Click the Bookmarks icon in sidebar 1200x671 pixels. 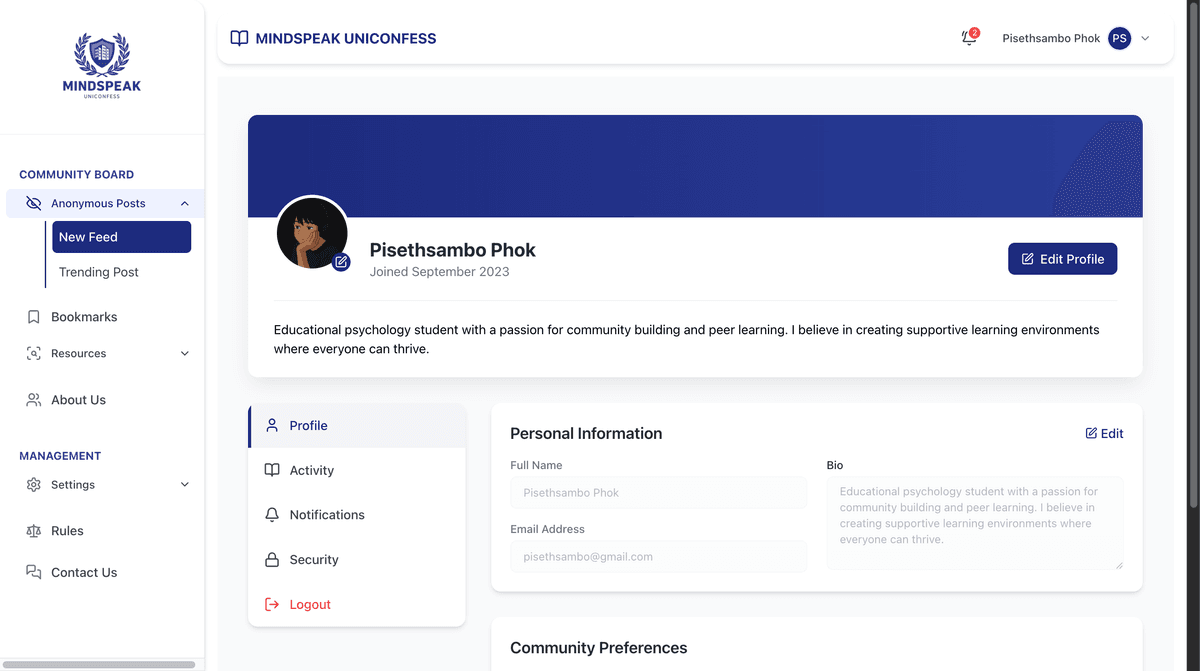pos(33,317)
